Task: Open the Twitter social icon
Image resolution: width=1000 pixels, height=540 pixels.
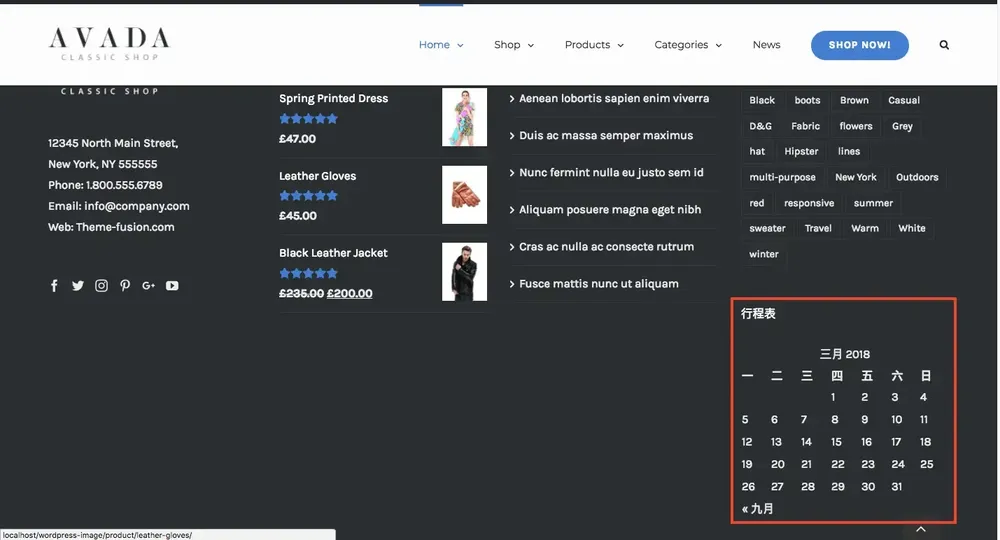Action: pyautogui.click(x=78, y=286)
